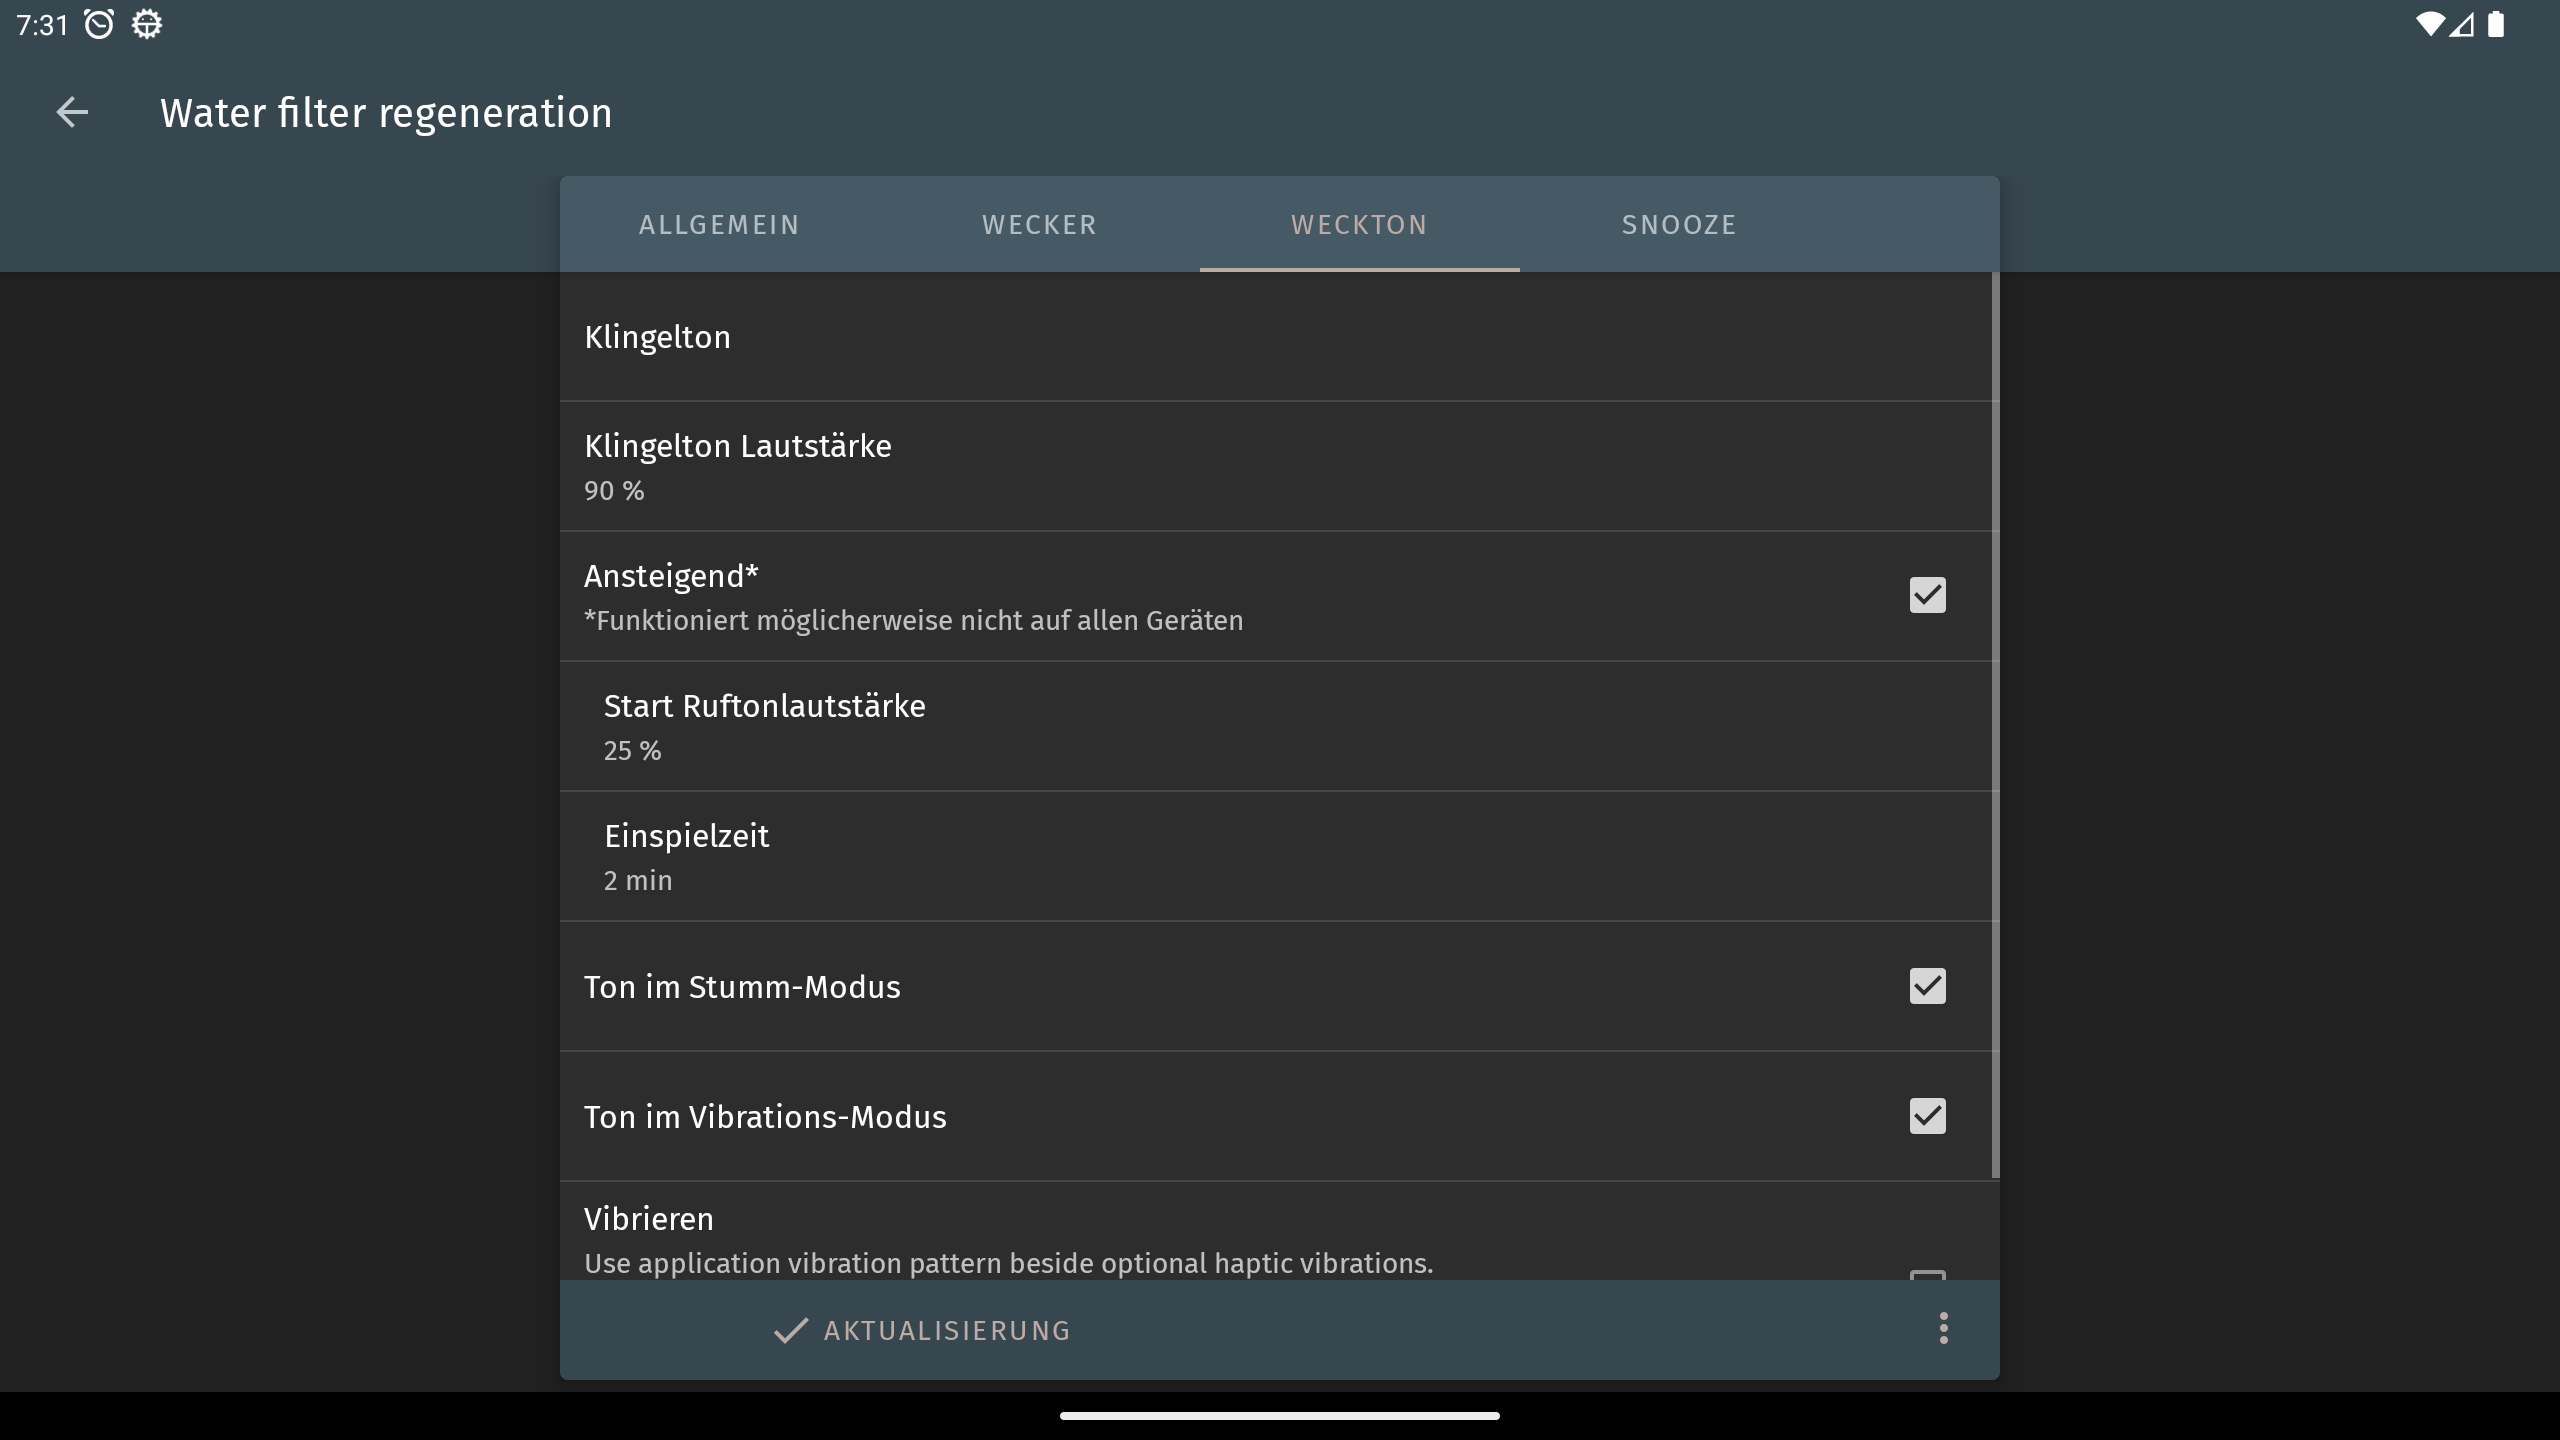Switch to the ALLGEMEIN tab
2560x1440 pixels.
720,224
